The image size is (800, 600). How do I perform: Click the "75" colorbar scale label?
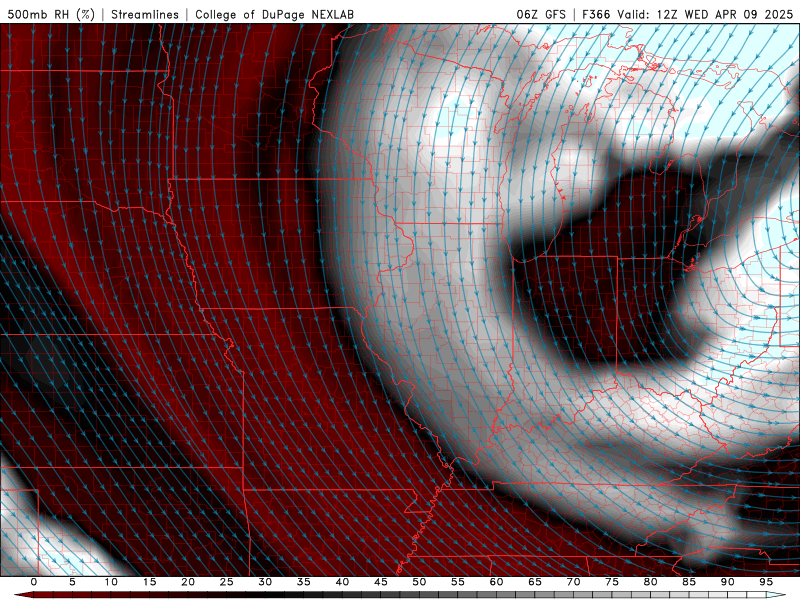[x=612, y=582]
